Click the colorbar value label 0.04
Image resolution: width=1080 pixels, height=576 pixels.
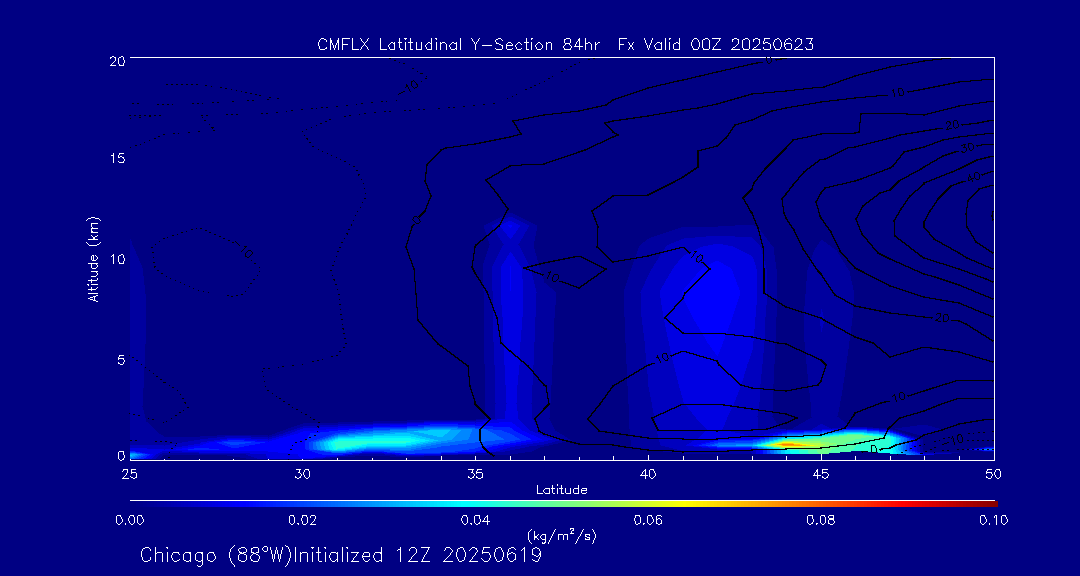pos(476,520)
